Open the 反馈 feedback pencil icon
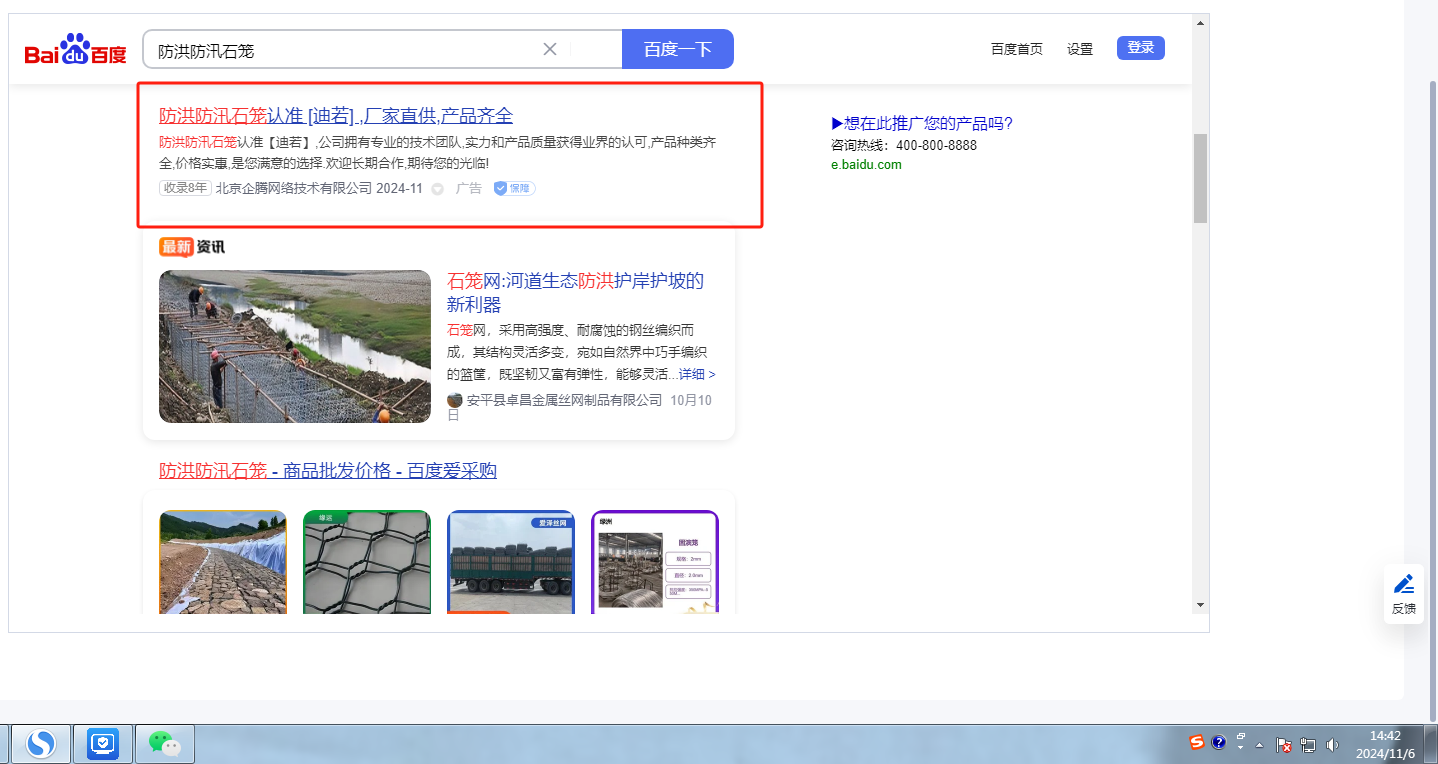The image size is (1438, 764). [1404, 593]
